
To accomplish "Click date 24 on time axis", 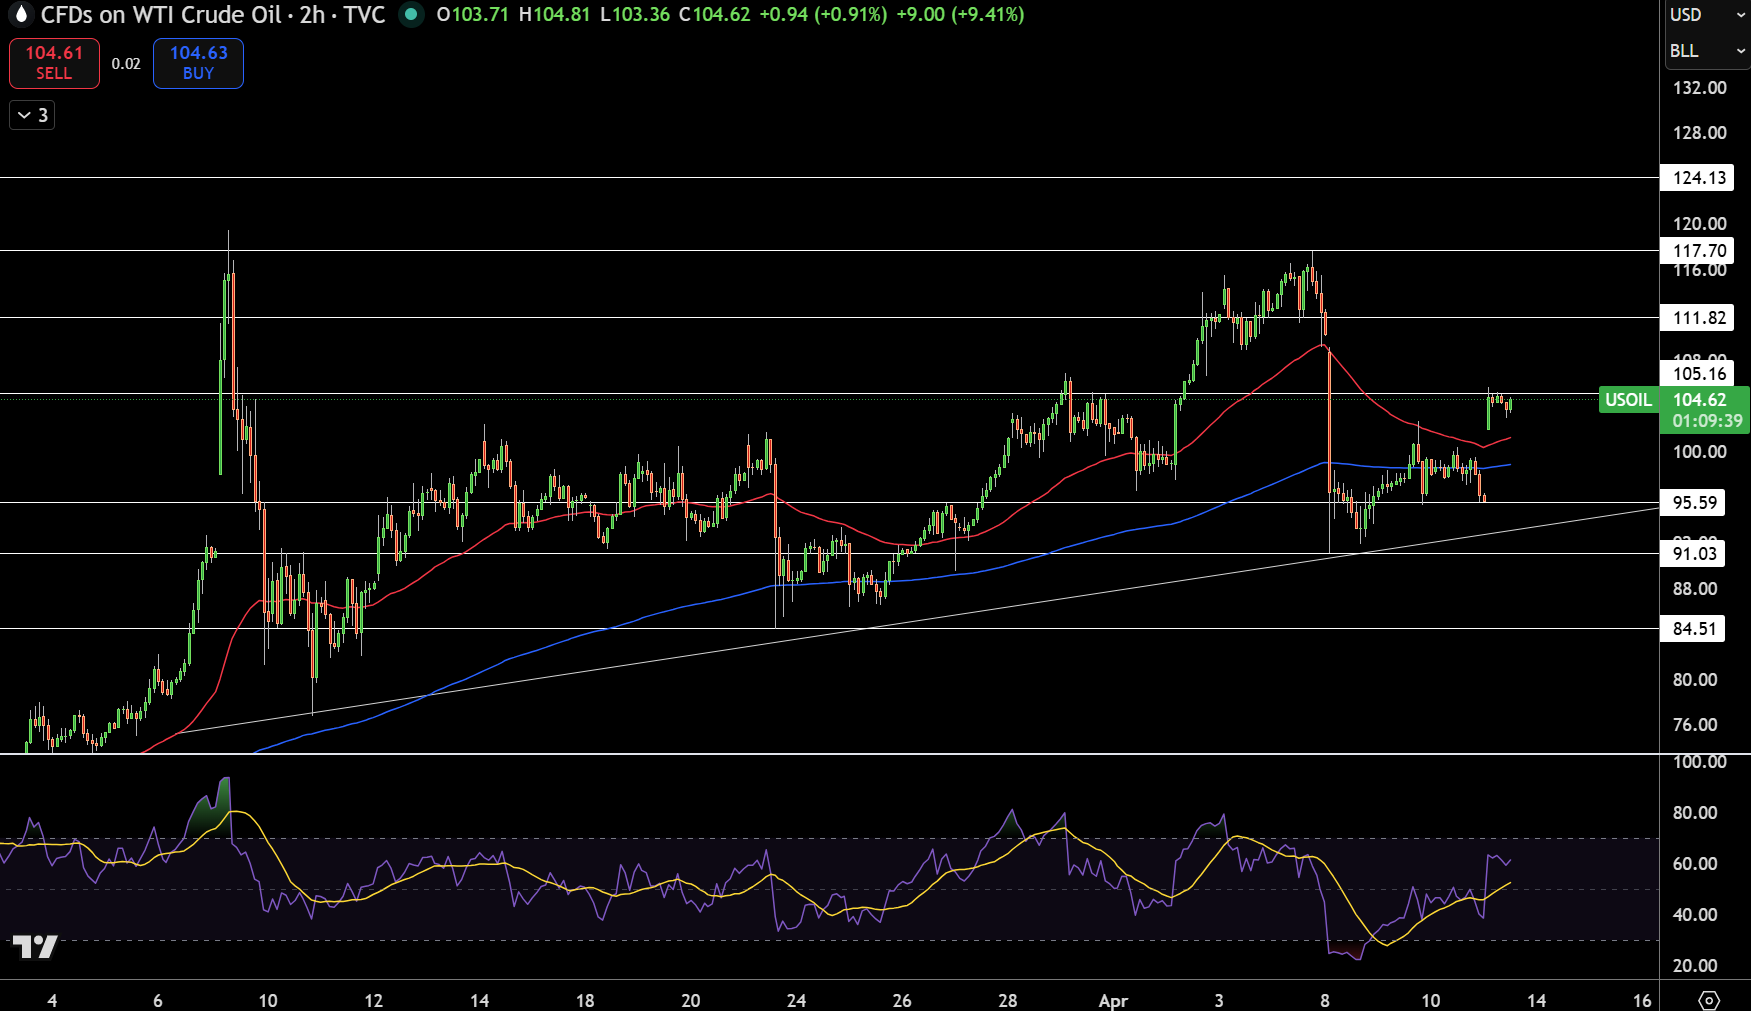I will 796,1000.
